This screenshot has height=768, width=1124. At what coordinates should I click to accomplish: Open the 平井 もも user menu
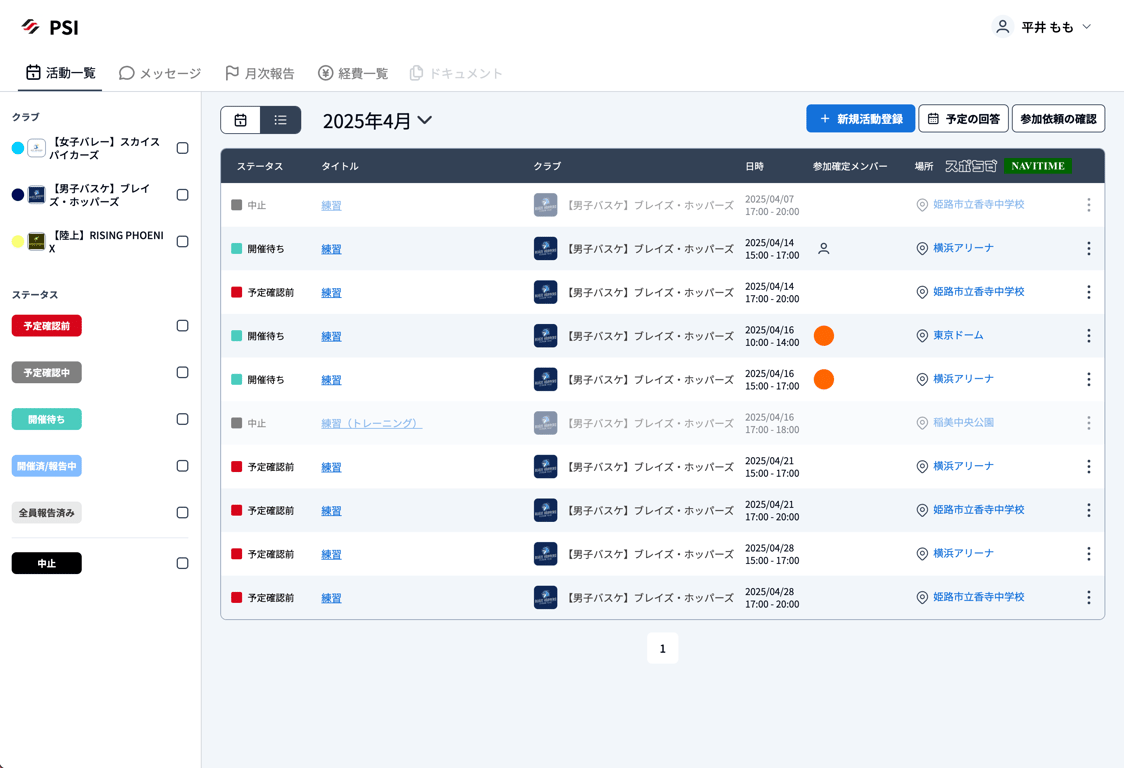coord(1043,27)
